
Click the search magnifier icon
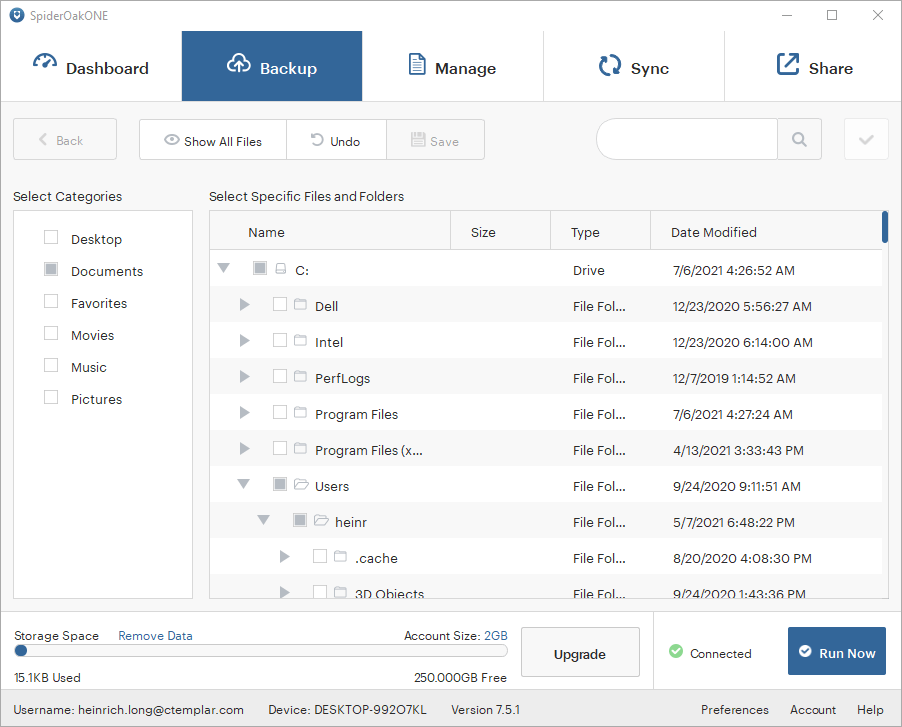799,139
